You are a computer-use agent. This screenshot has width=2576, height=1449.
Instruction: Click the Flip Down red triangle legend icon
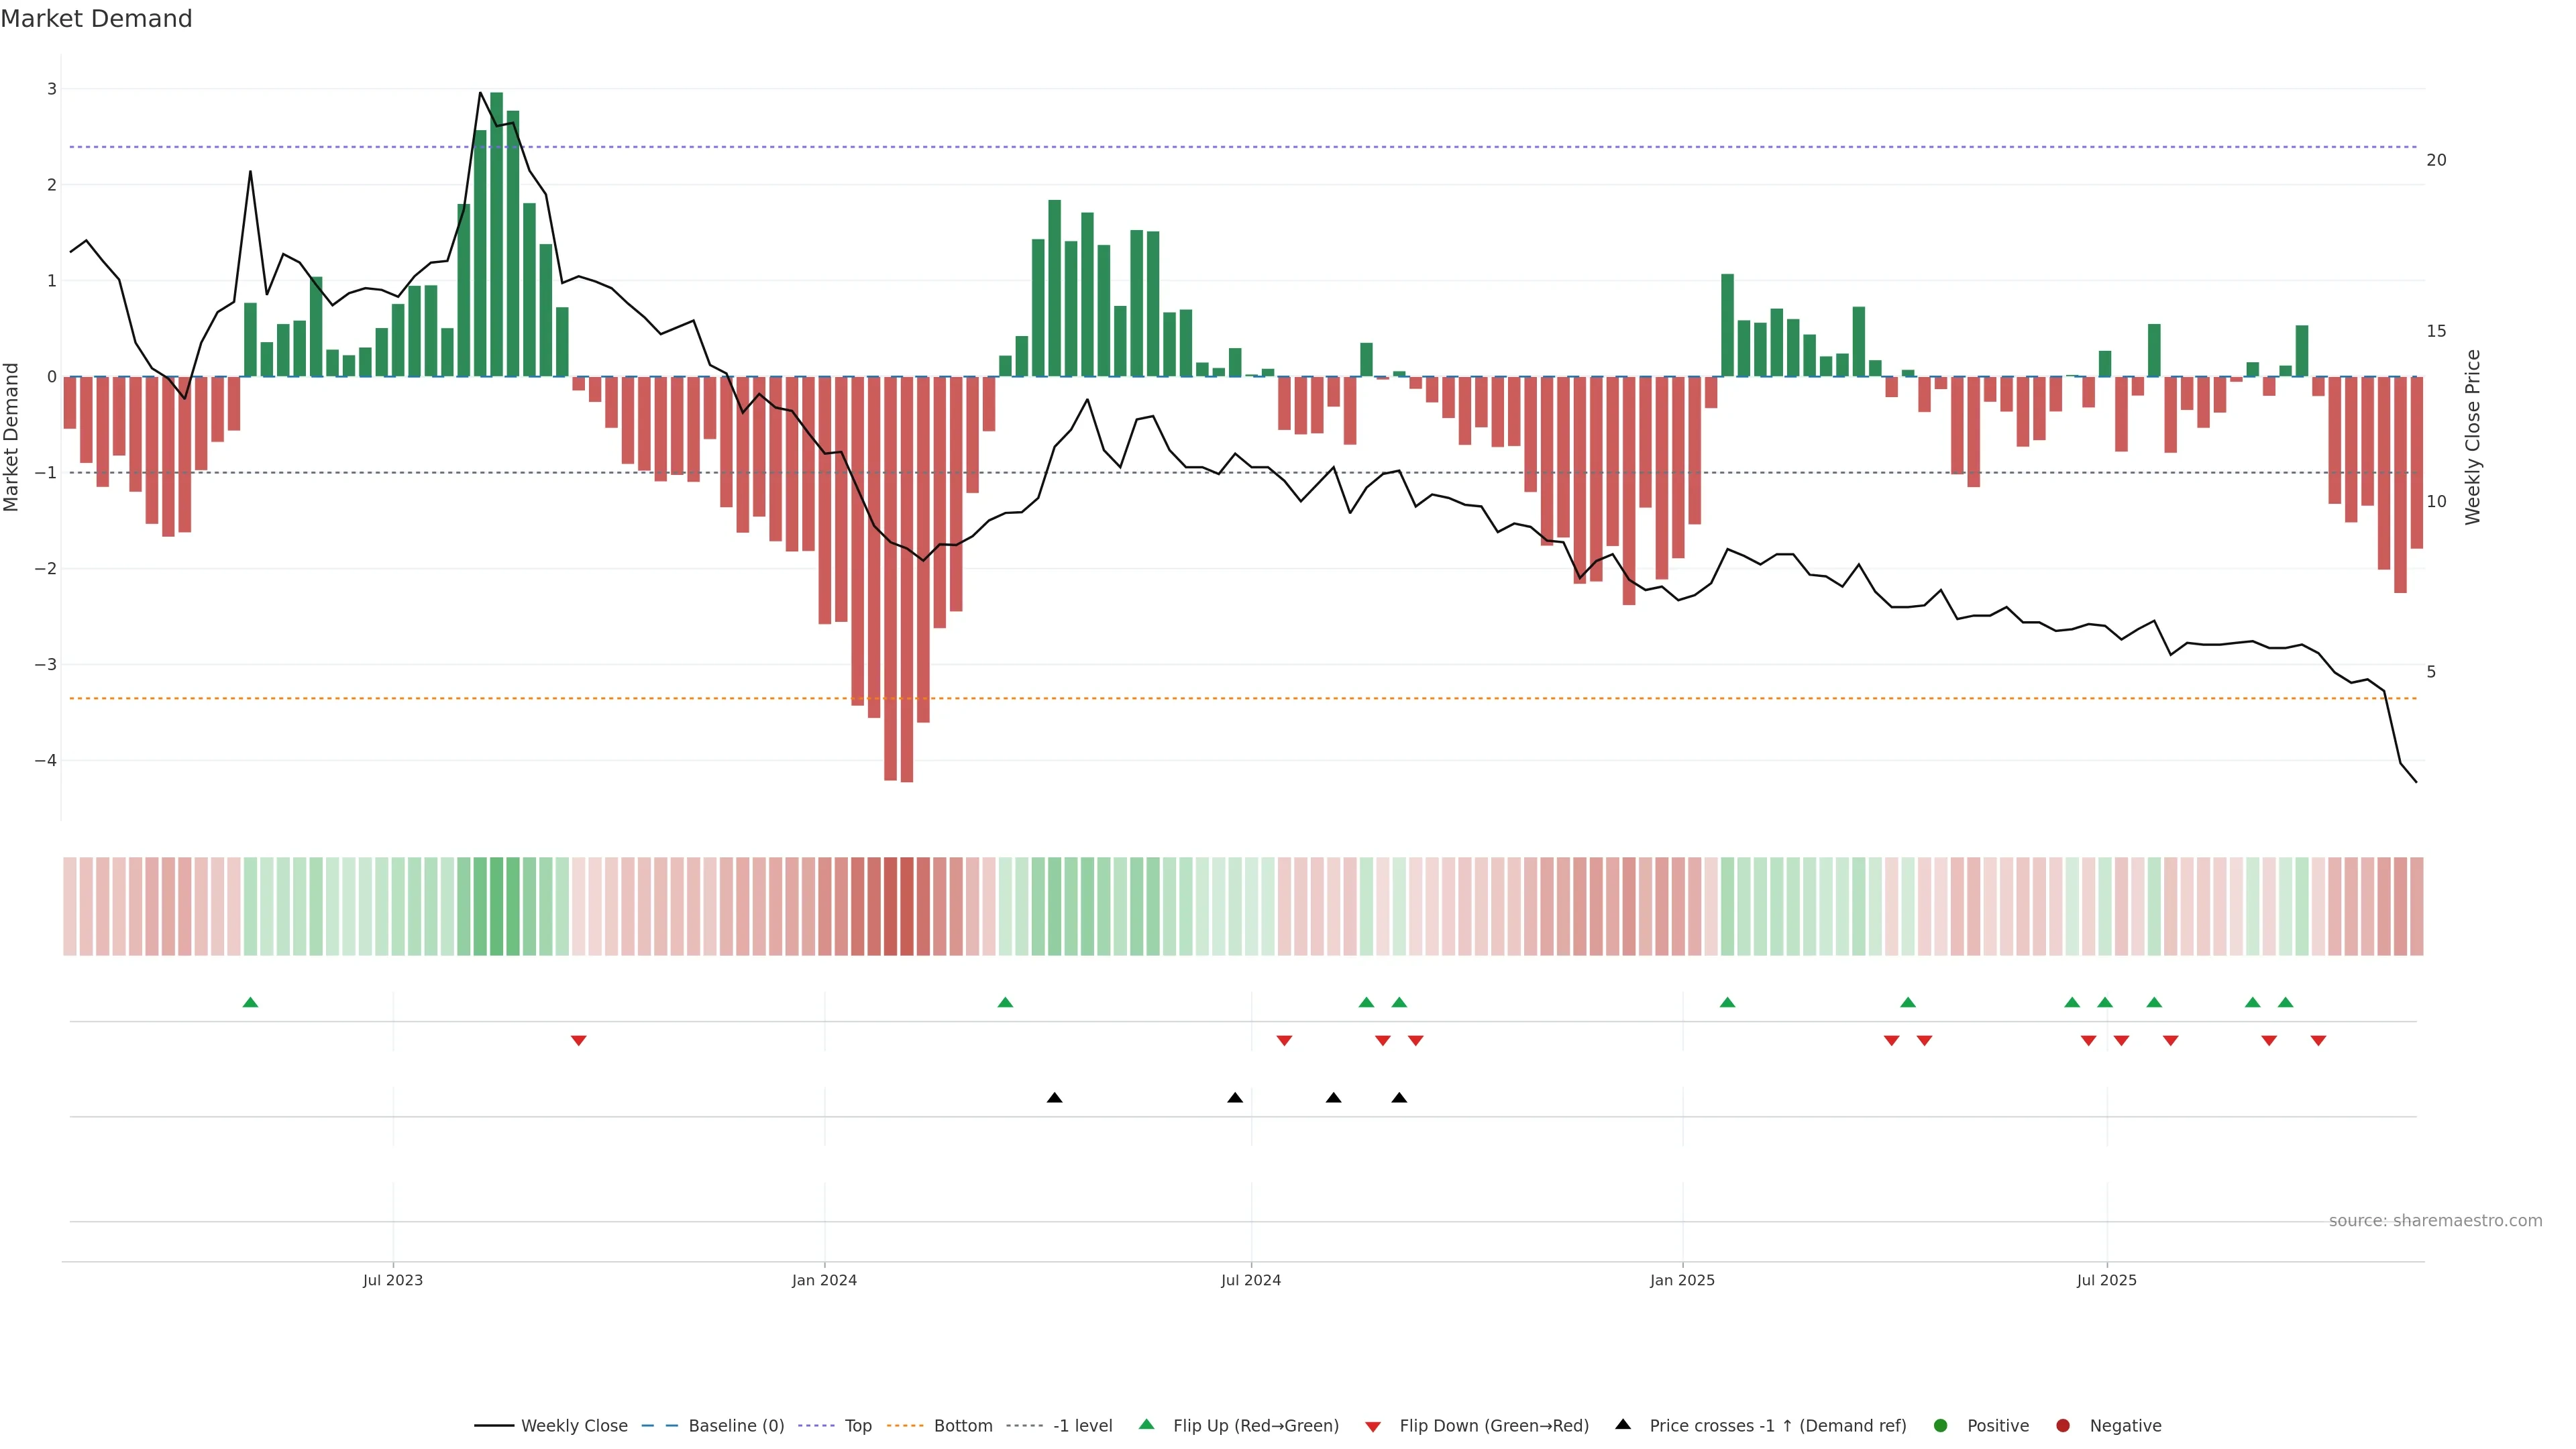(x=1372, y=1426)
